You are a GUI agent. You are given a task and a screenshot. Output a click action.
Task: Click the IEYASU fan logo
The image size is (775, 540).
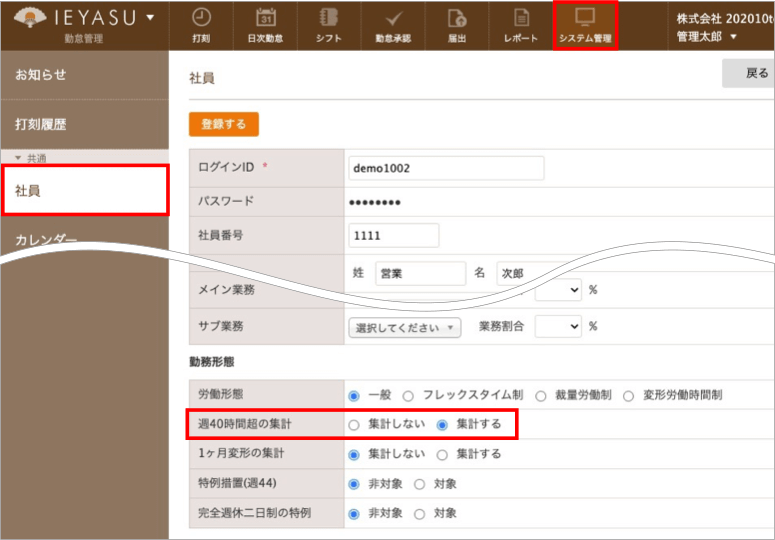(x=30, y=18)
